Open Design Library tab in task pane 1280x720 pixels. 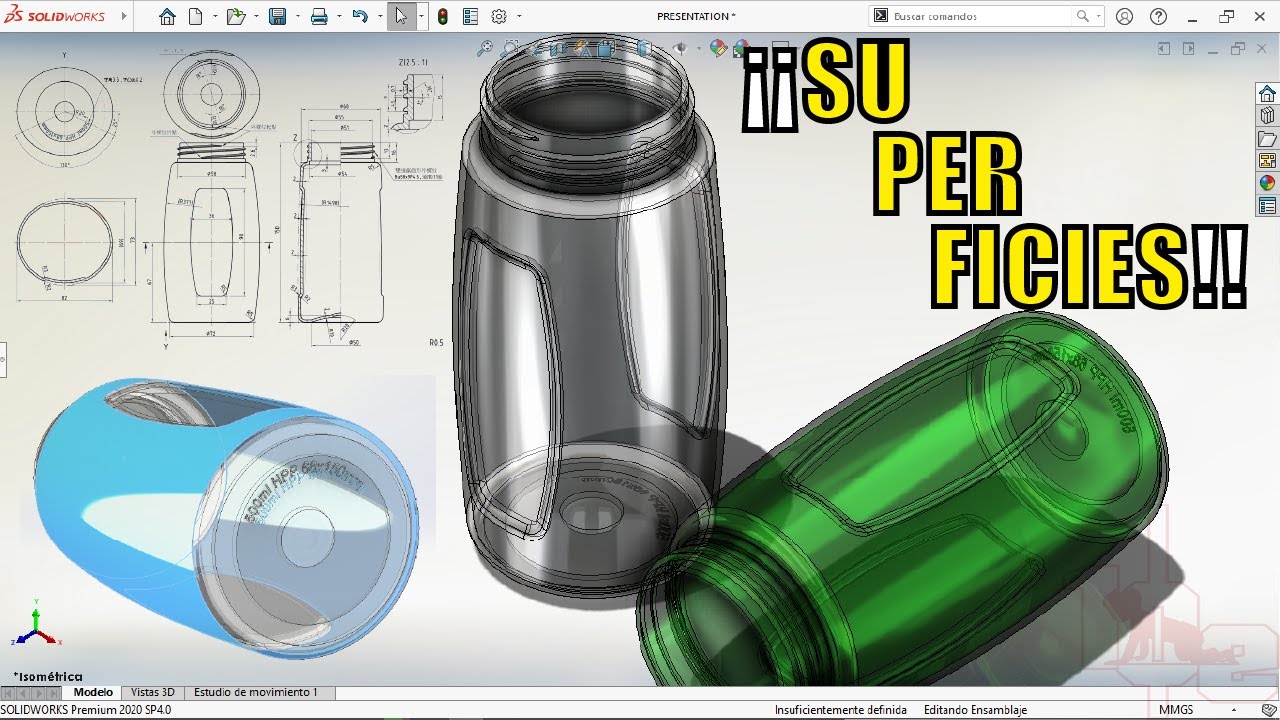tap(1267, 116)
